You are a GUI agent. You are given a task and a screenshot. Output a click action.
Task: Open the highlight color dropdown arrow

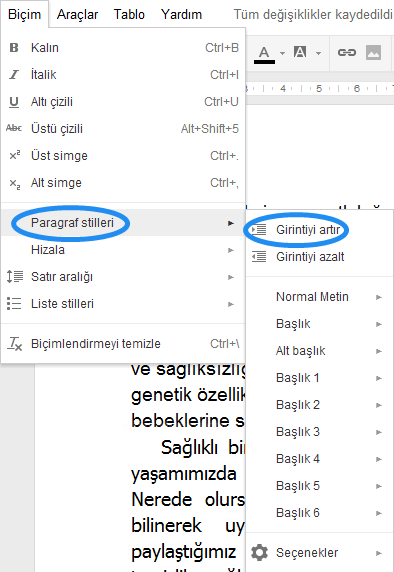[318, 54]
